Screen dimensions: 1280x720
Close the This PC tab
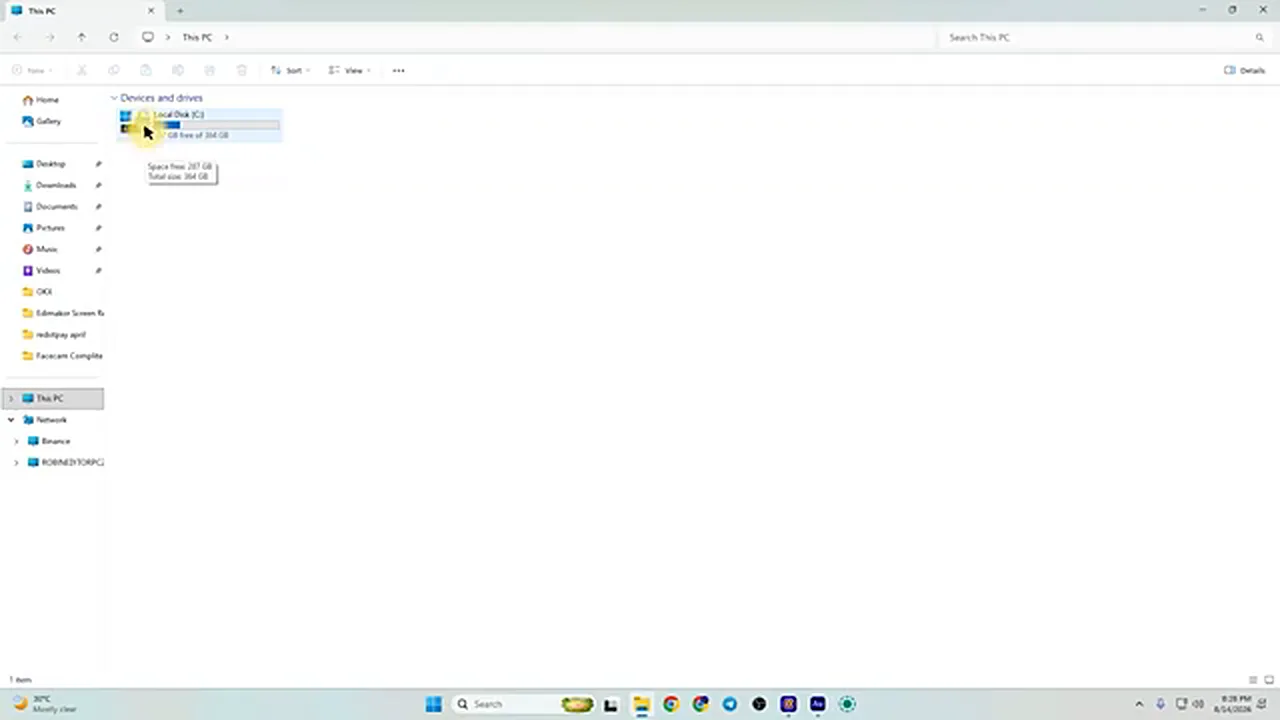click(152, 11)
